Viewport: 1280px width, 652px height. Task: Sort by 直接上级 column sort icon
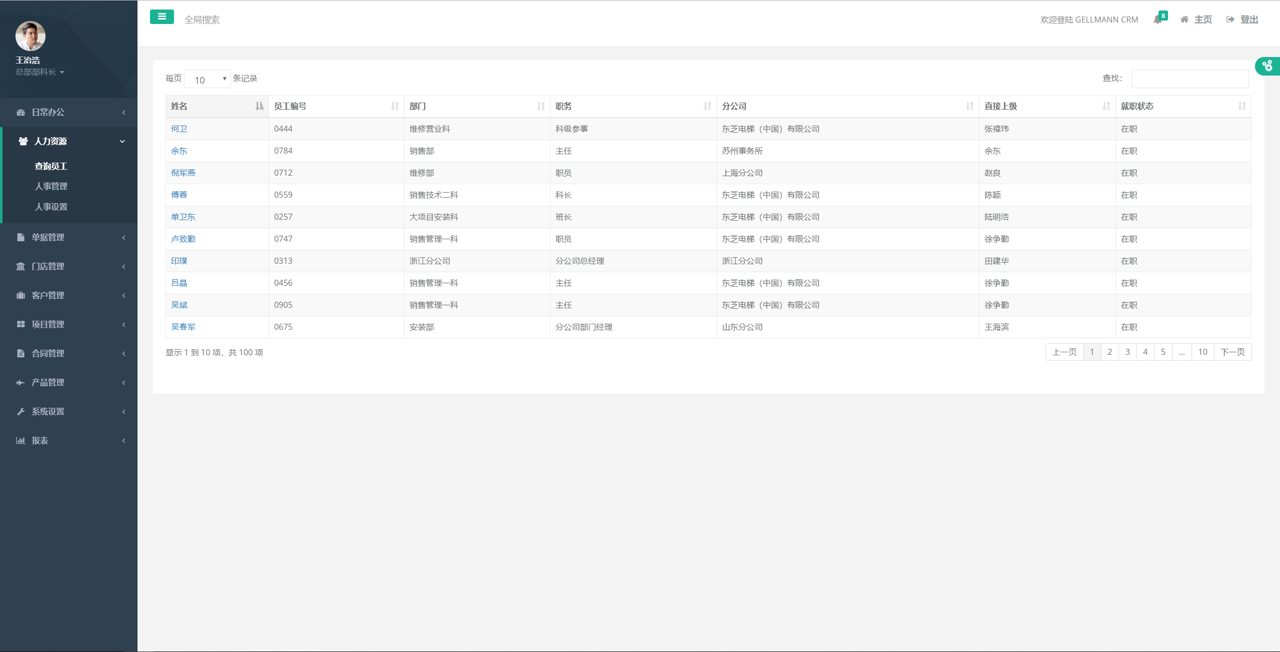(x=1106, y=106)
